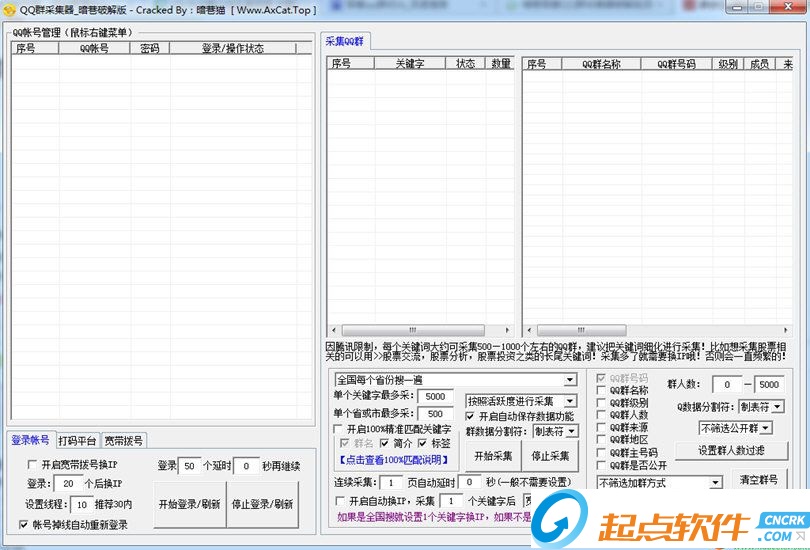Switch to the 打码平台 tab

[x=77, y=441]
